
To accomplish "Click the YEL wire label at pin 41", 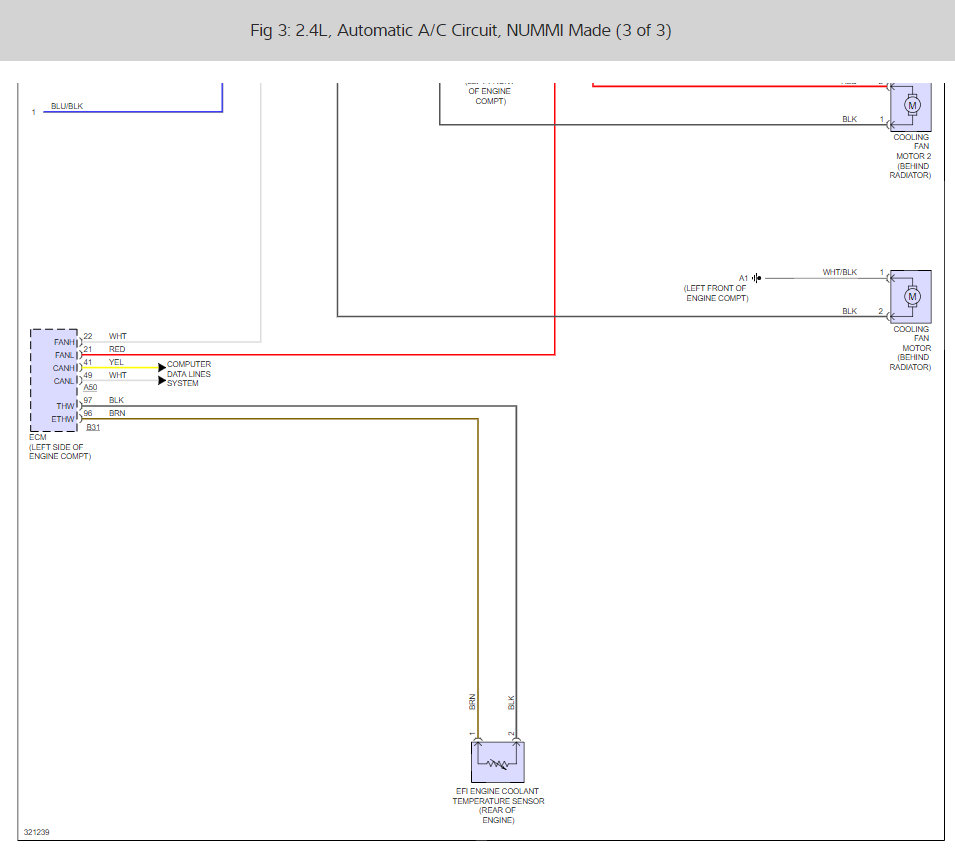I will pos(116,362).
